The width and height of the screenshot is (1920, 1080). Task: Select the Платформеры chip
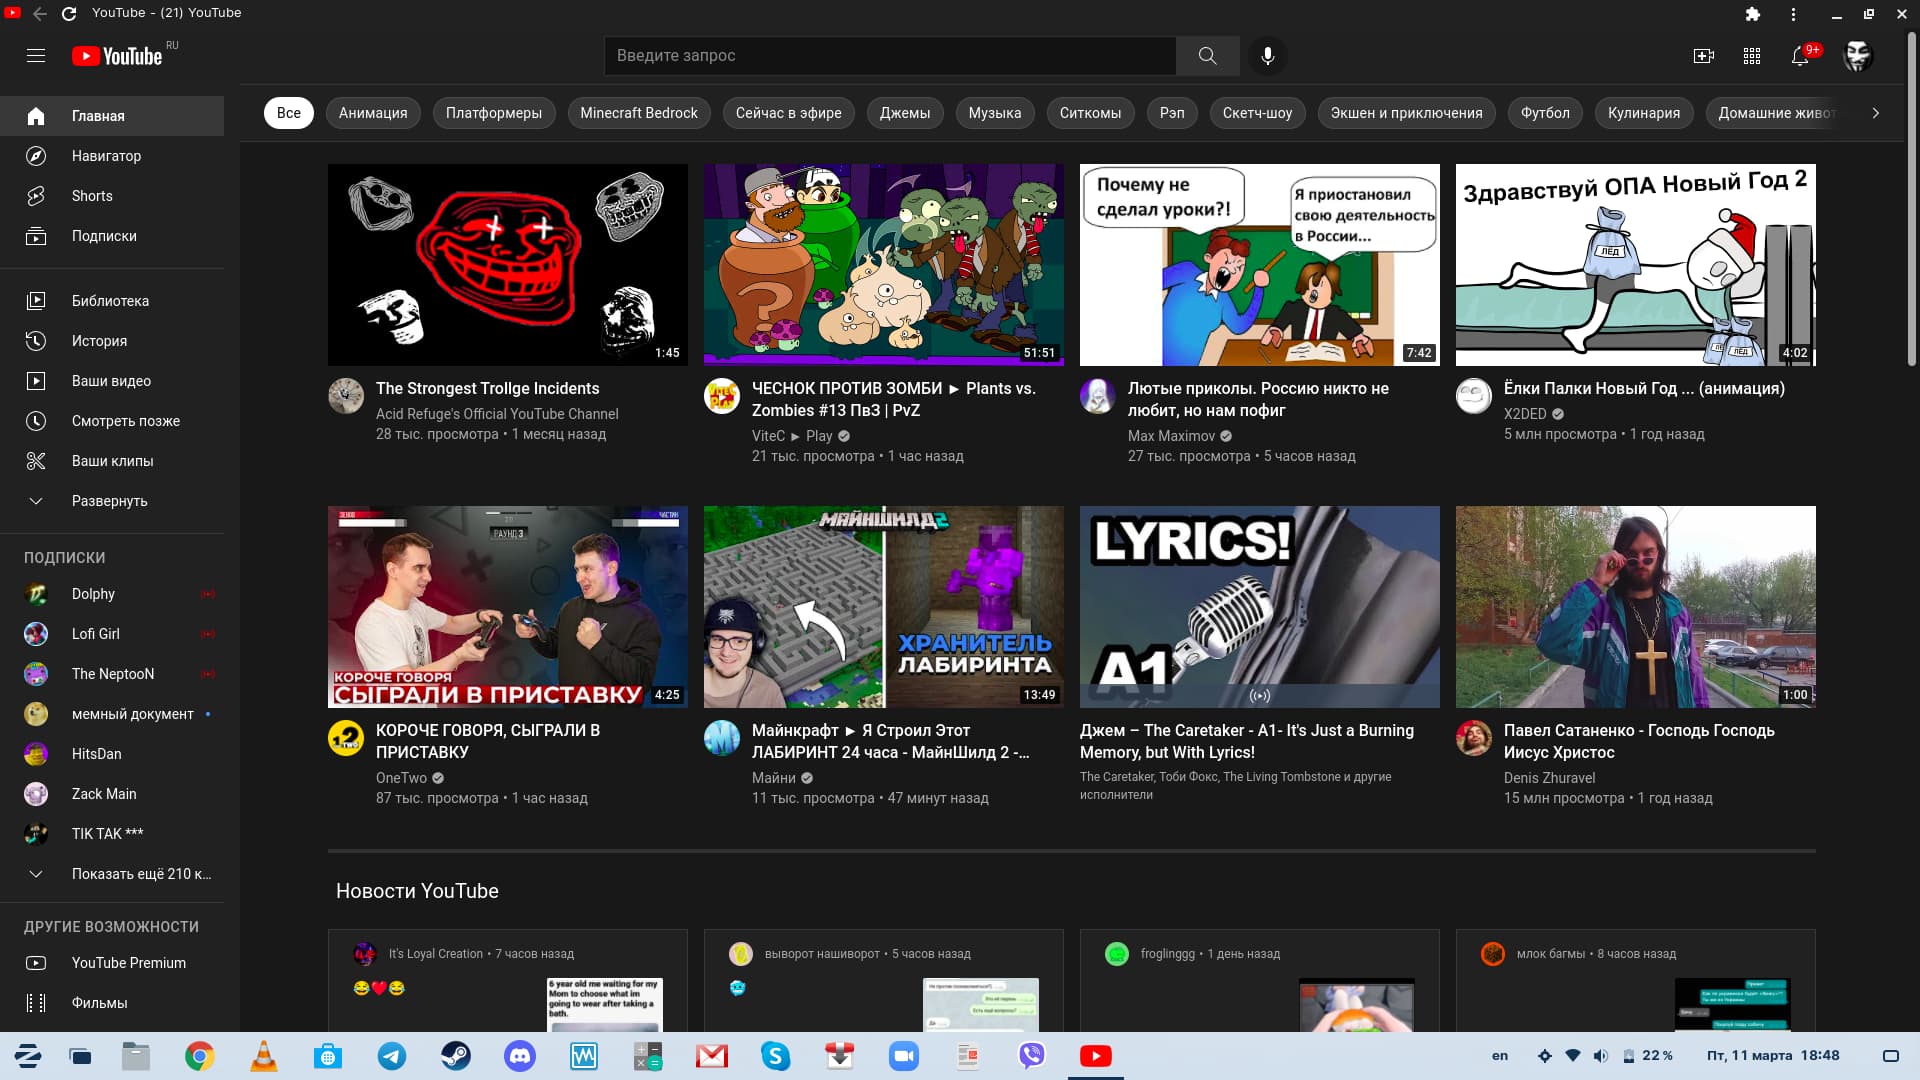coord(494,113)
